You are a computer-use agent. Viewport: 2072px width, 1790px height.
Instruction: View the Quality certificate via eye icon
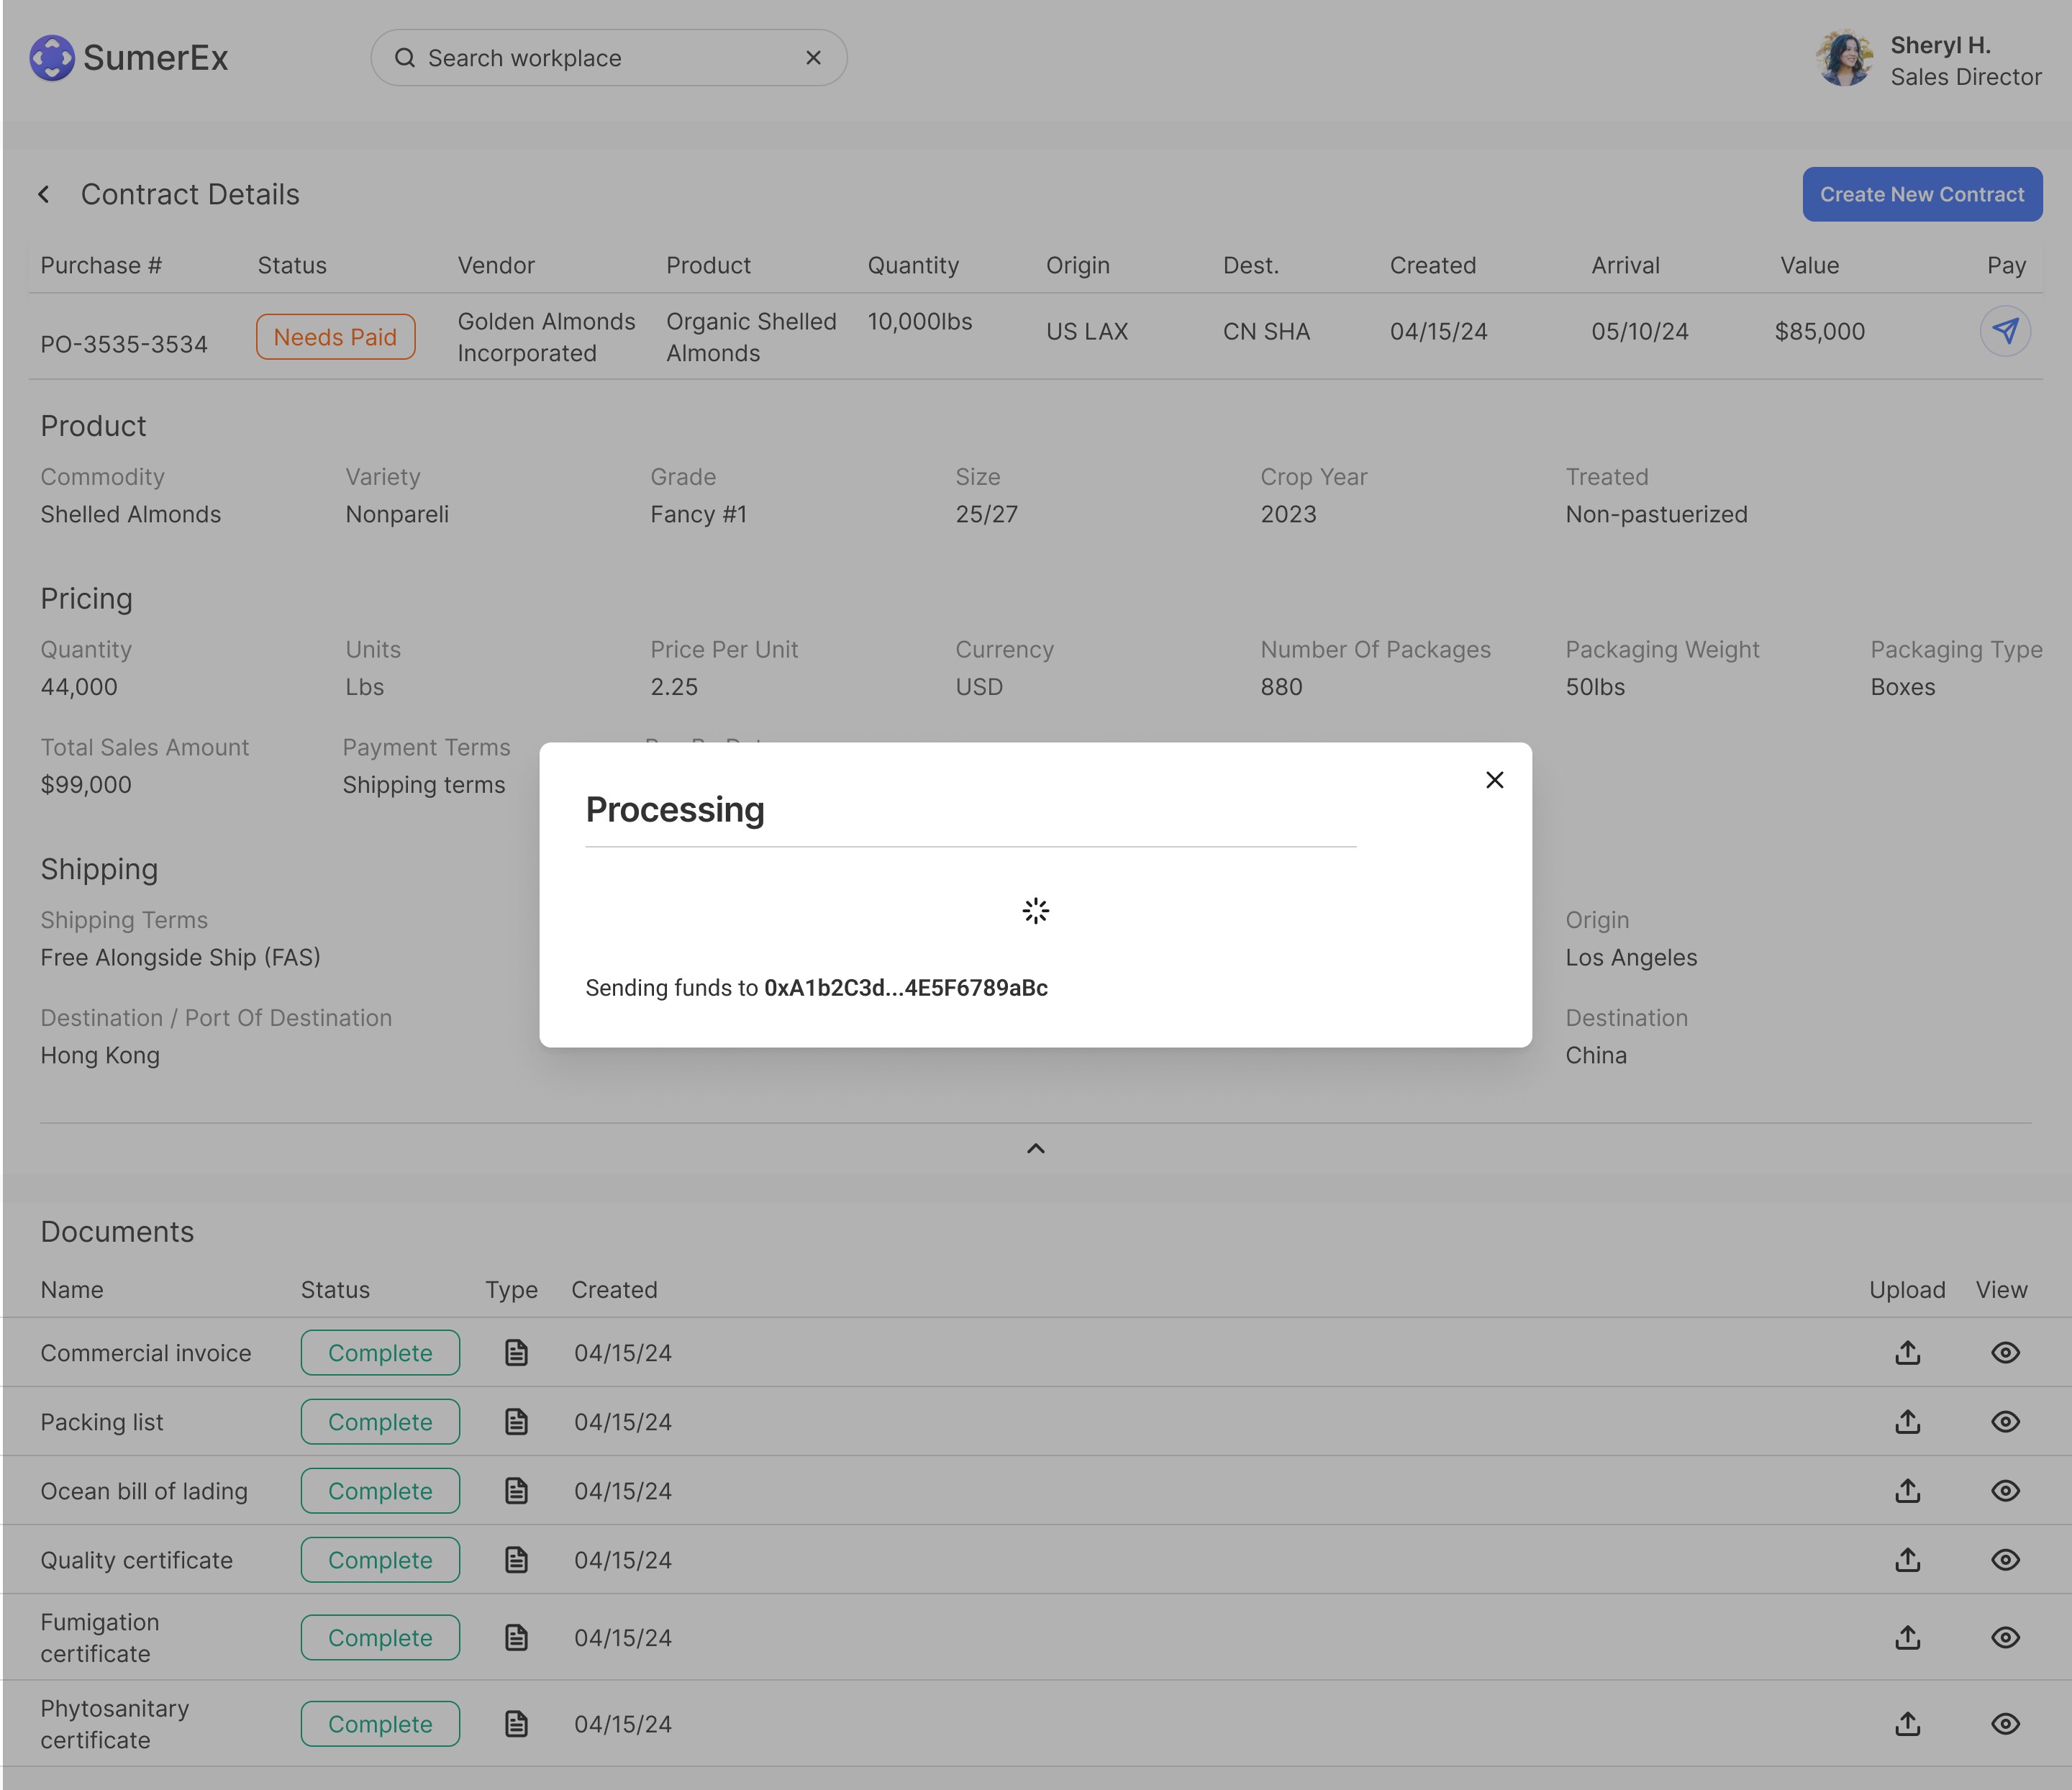pyautogui.click(x=2004, y=1560)
